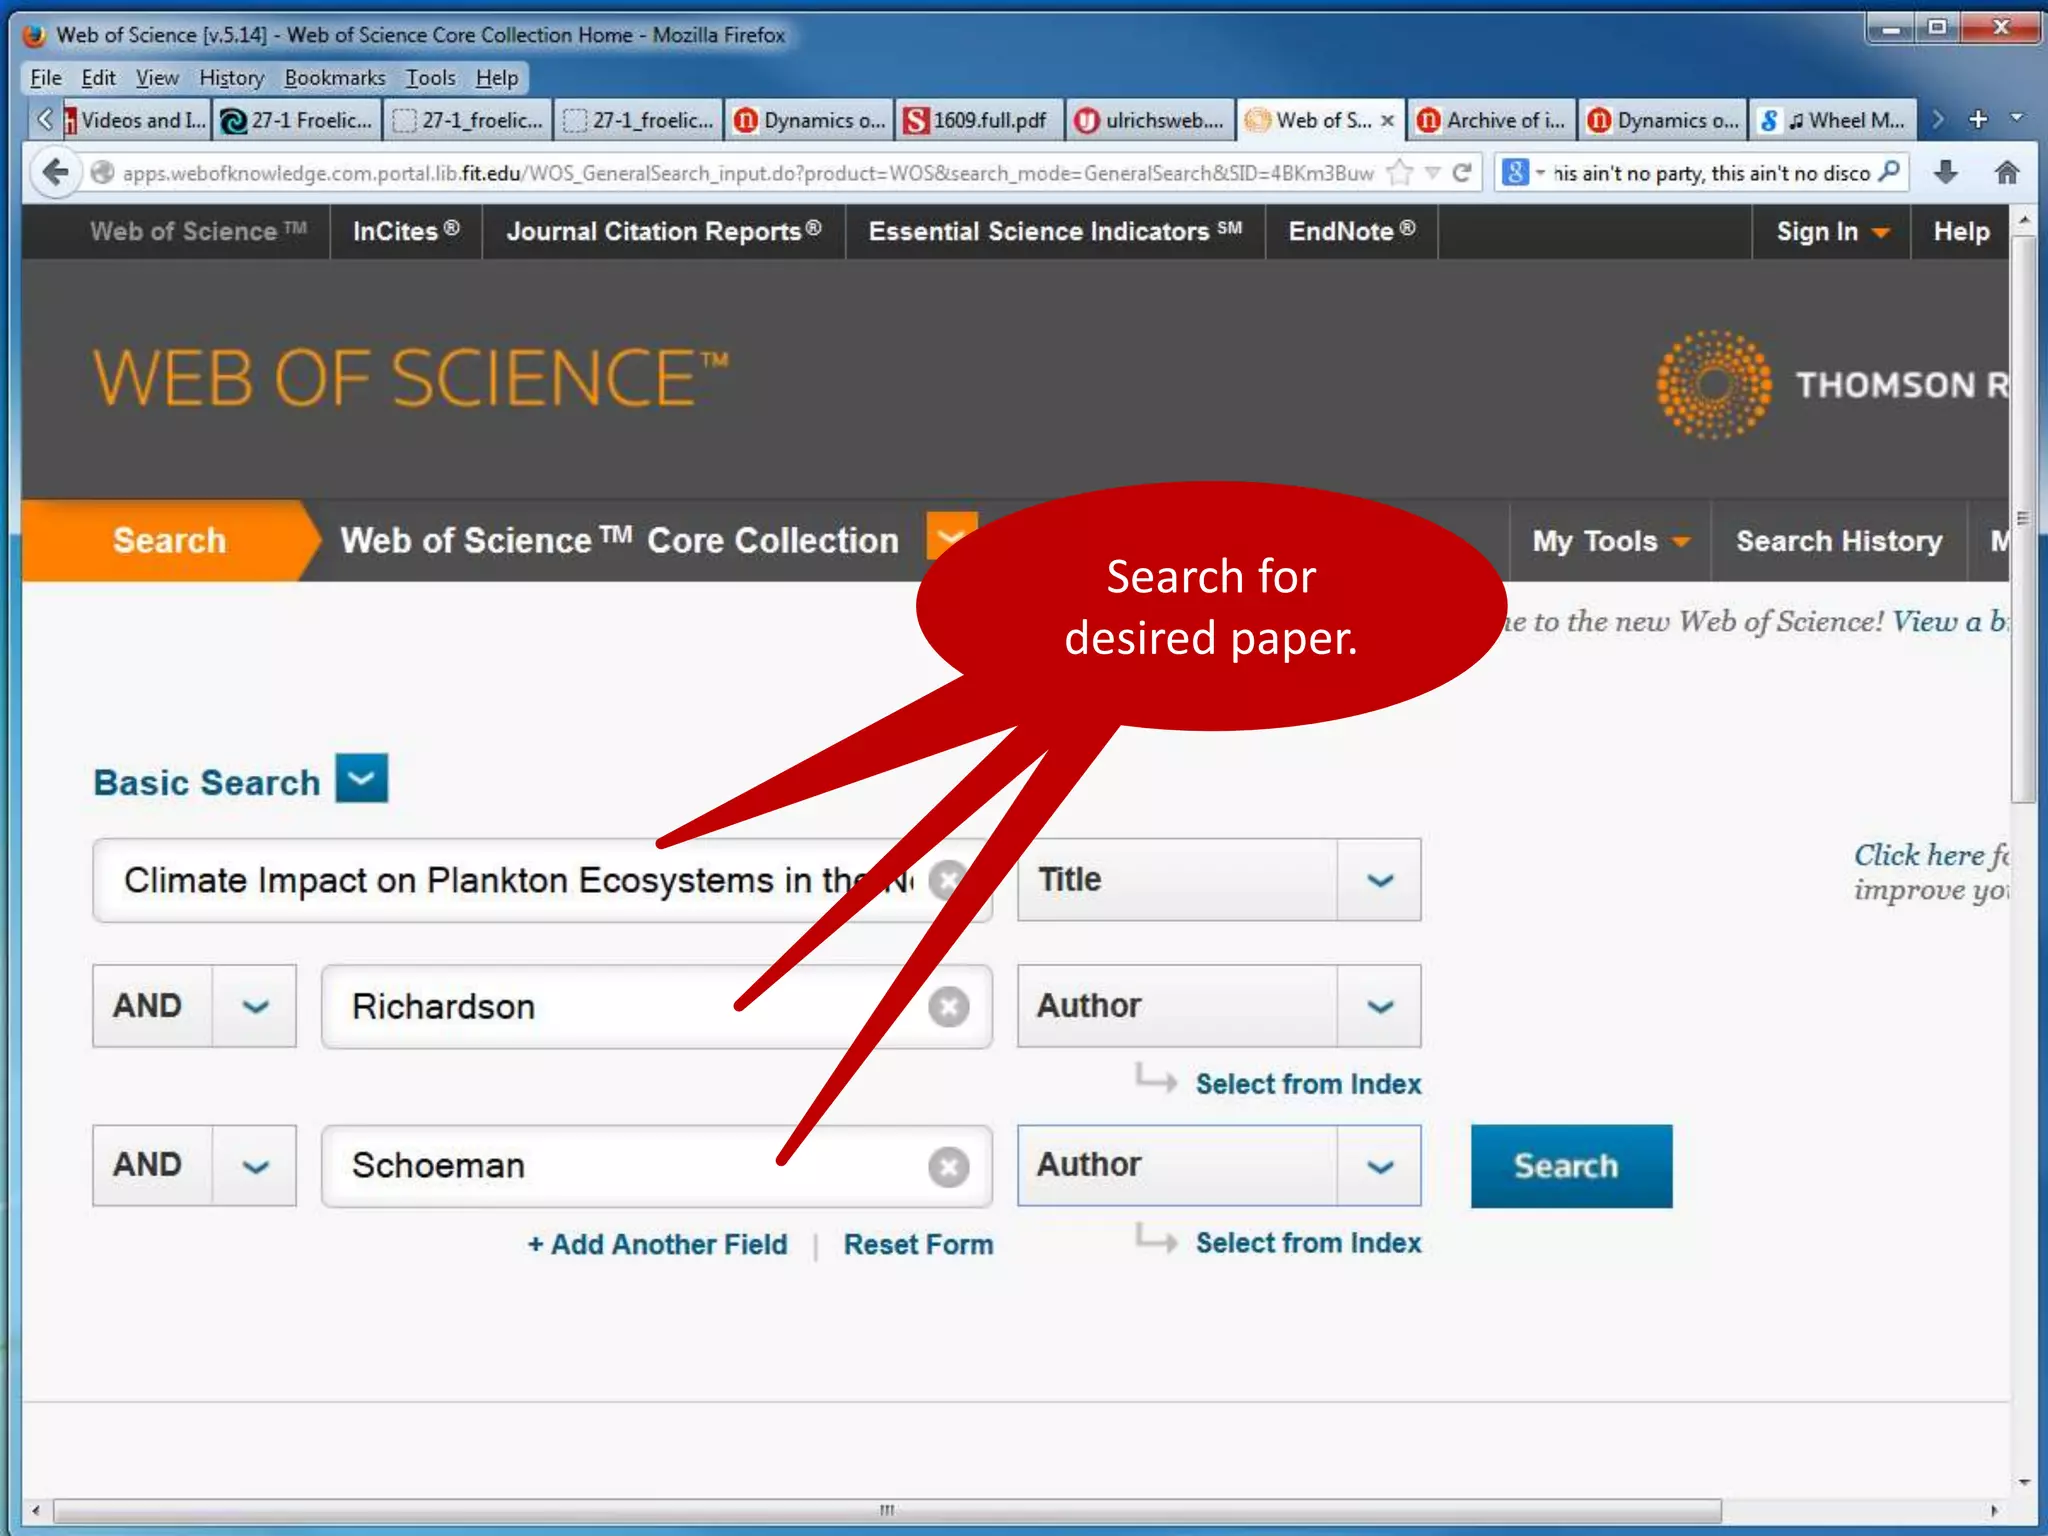Viewport: 2048px width, 1536px height.
Task: Open Journal Citation Reports
Action: pyautogui.click(x=664, y=232)
